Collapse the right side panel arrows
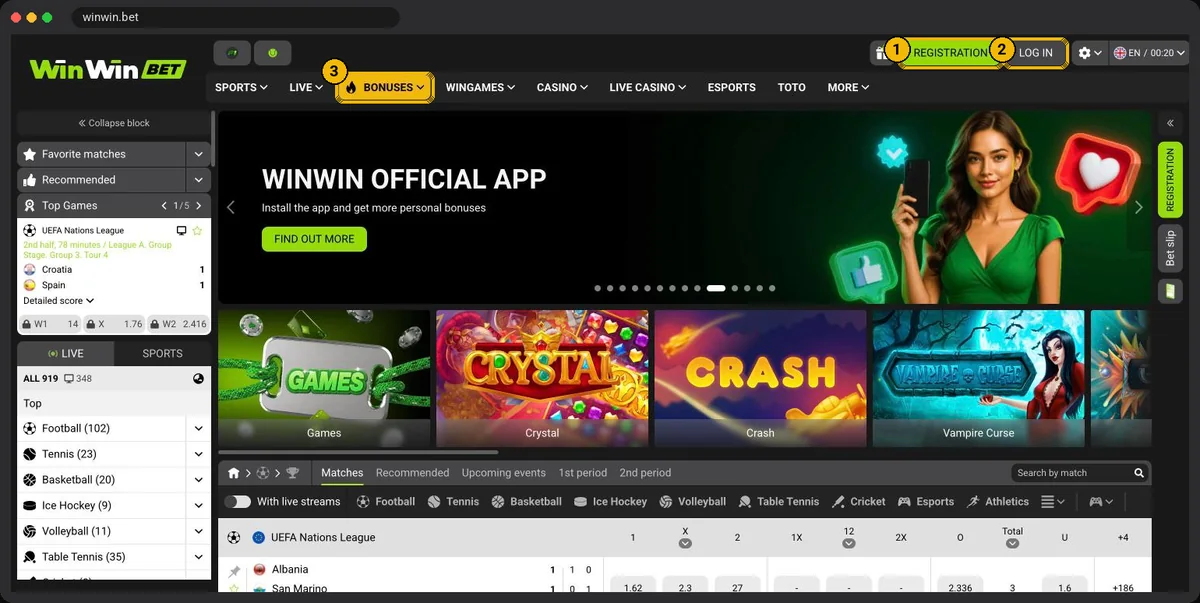The height and width of the screenshot is (603, 1200). 1170,123
